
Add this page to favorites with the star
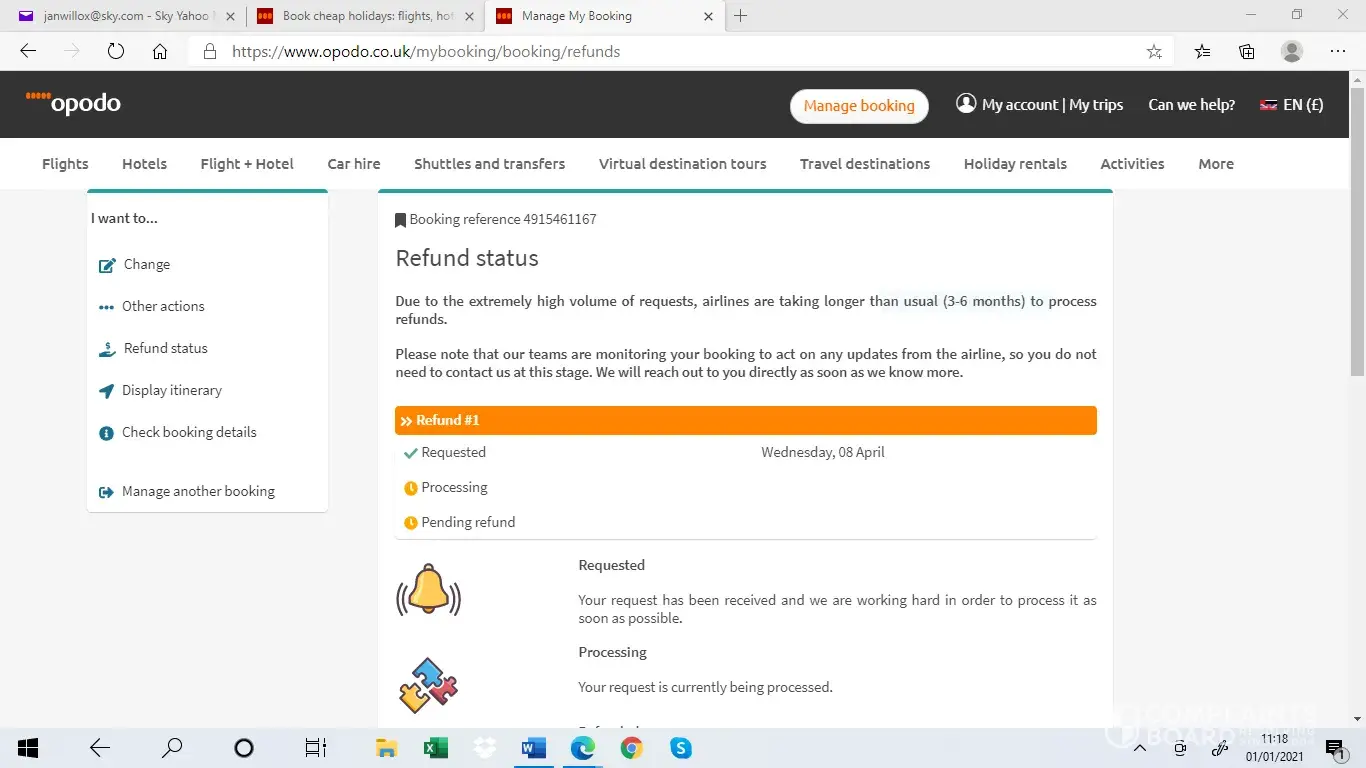tap(1154, 52)
